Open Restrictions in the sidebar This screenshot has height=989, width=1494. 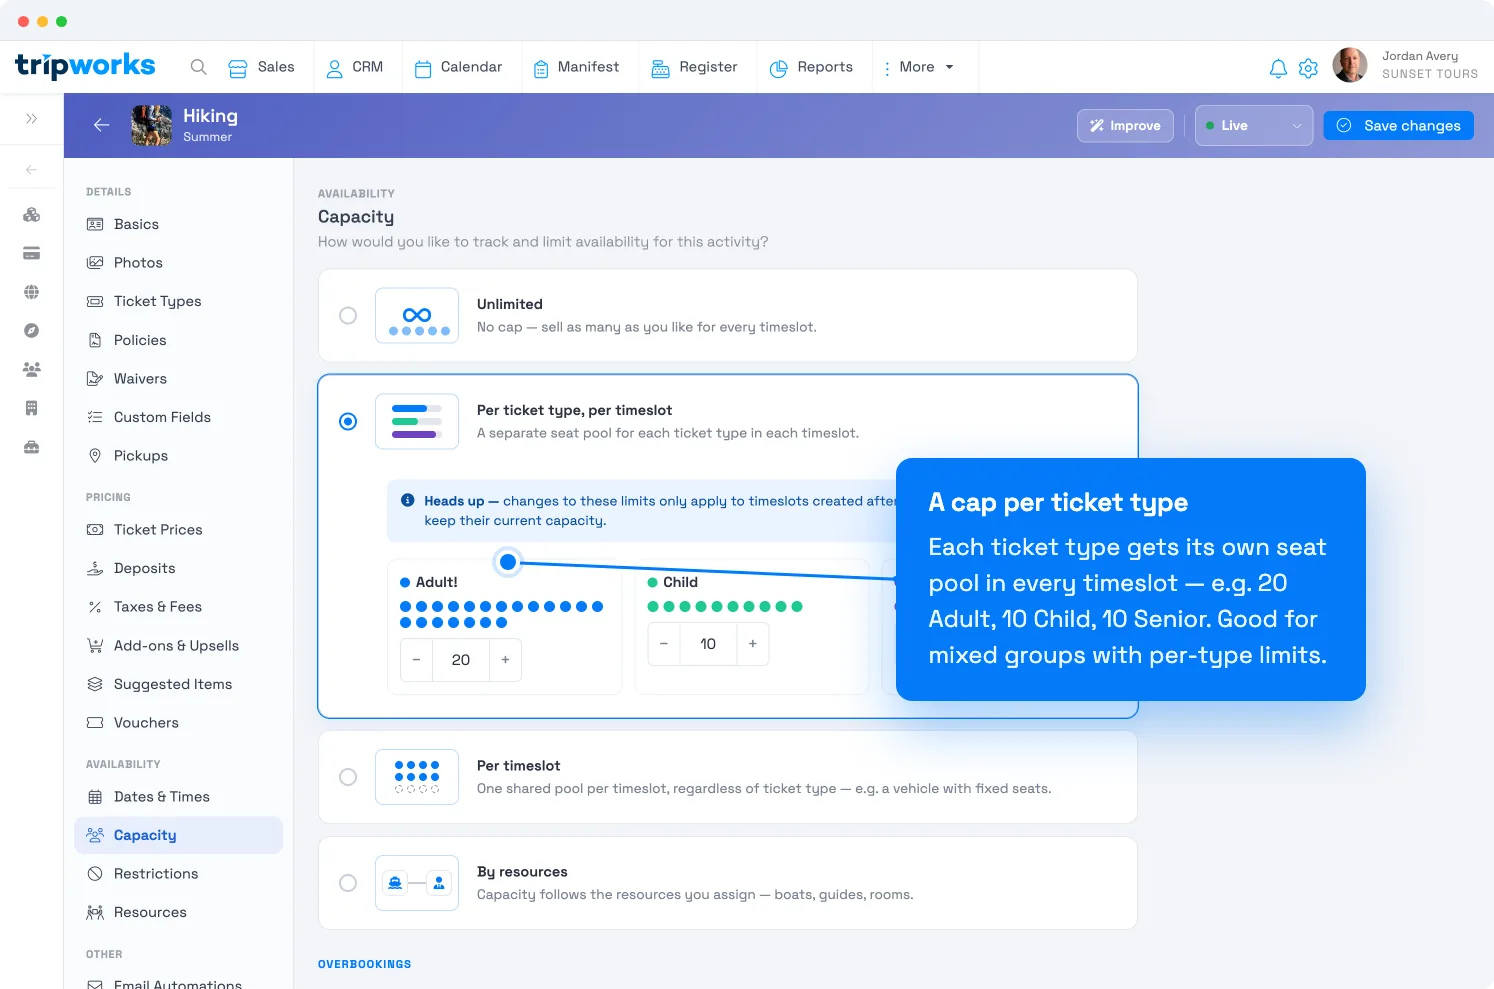tap(179, 874)
